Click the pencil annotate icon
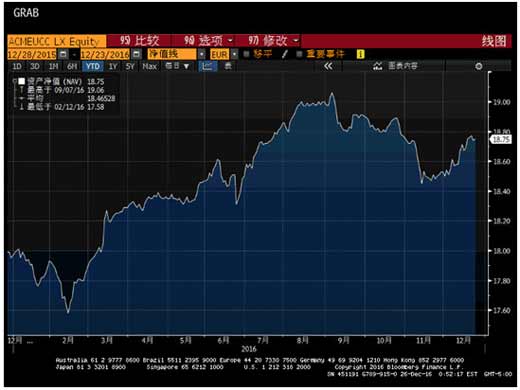520x390 pixels. [285, 54]
